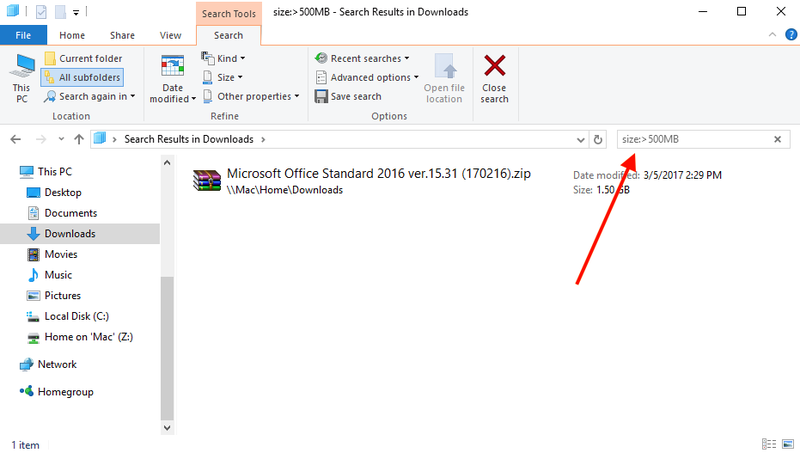Open the Size filter dropdown
This screenshot has height=453, width=800.
(x=225, y=77)
